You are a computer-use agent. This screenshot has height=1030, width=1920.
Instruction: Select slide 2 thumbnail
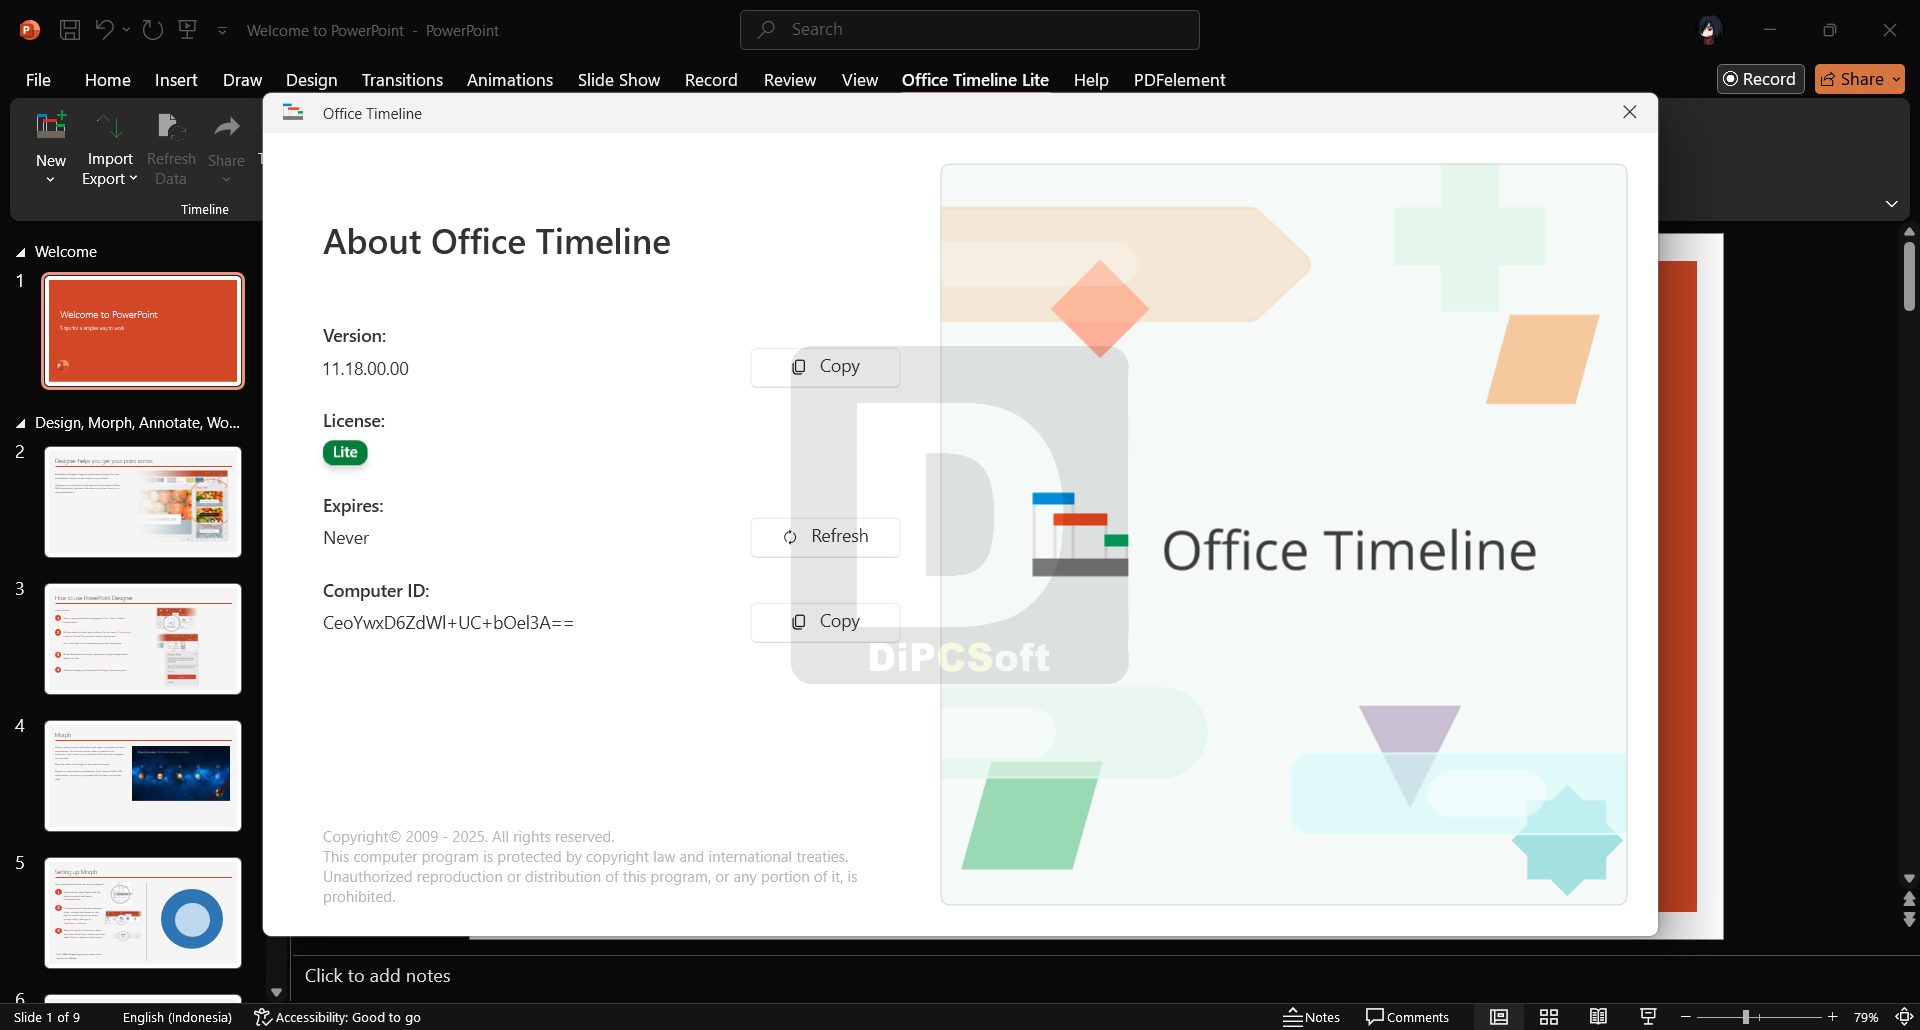(143, 502)
